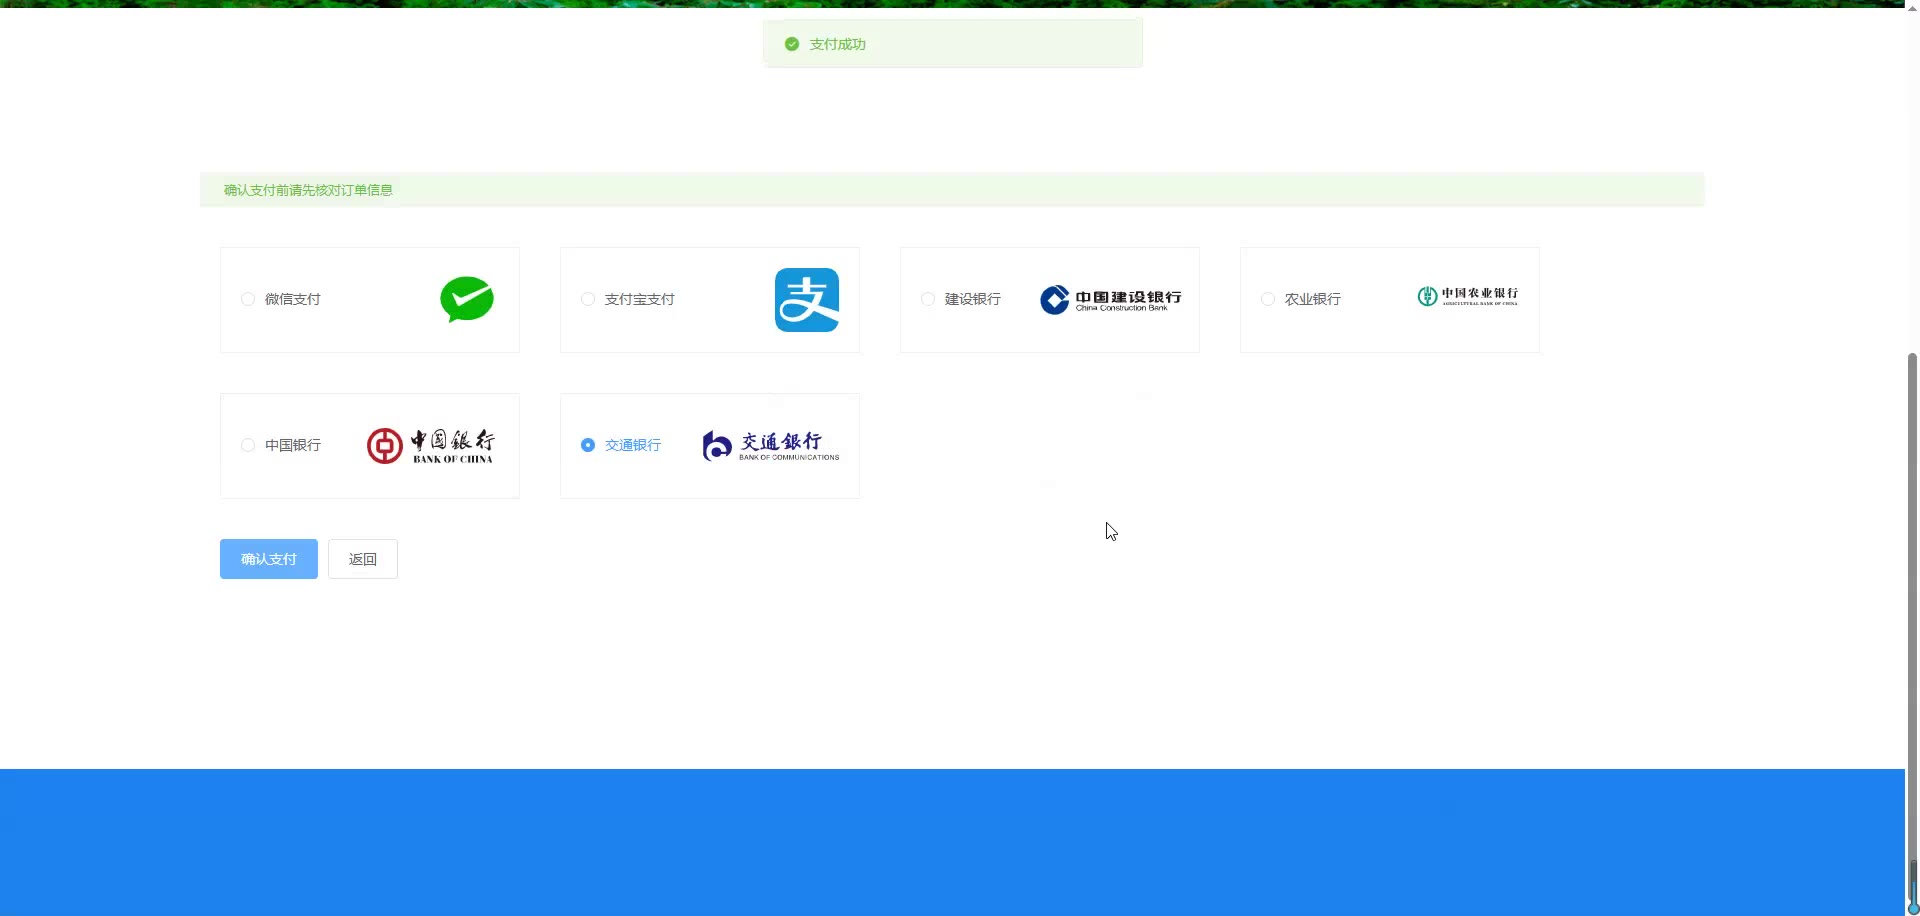Click the 微信支付 label text
Screen dimensions: 1920x916
click(x=293, y=299)
